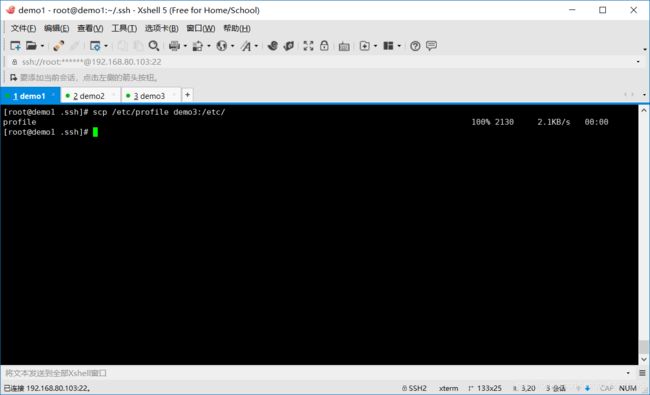Expand the file transfer dropdown arrow
Image resolution: width=650 pixels, height=395 pixels.
209,46
